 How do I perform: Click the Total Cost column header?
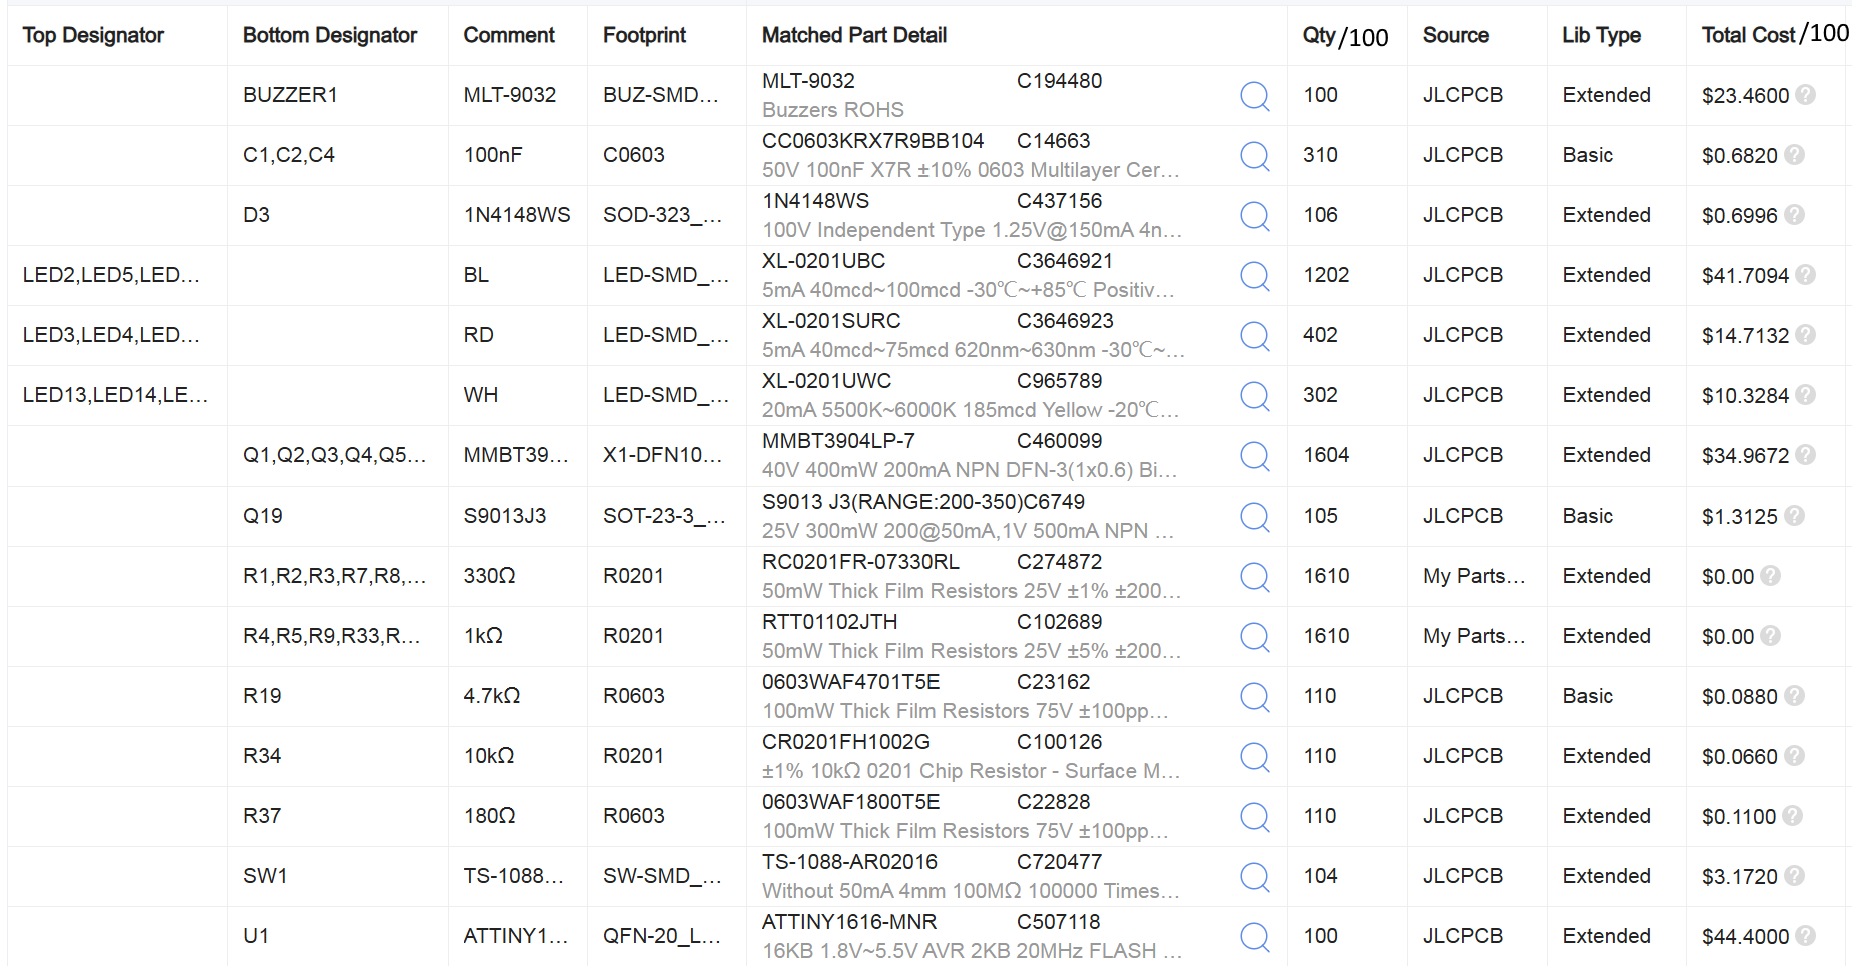pyautogui.click(x=1775, y=34)
